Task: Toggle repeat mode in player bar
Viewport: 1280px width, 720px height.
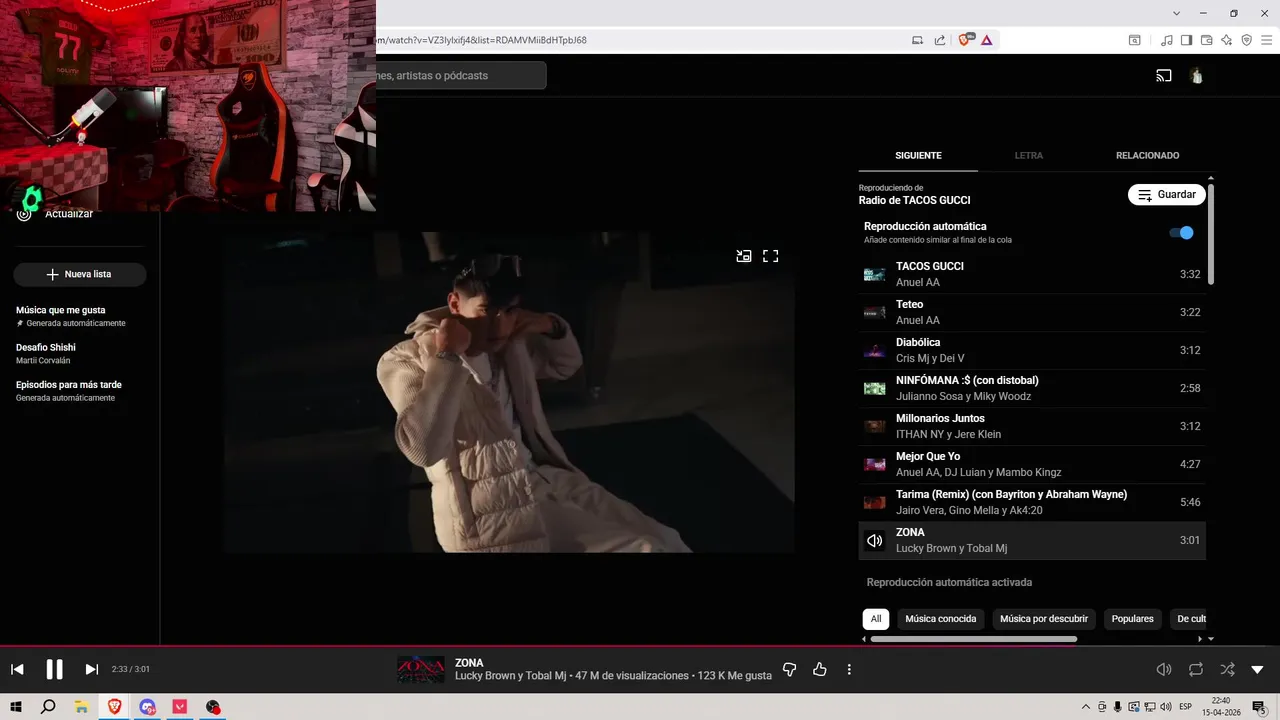Action: point(1196,669)
